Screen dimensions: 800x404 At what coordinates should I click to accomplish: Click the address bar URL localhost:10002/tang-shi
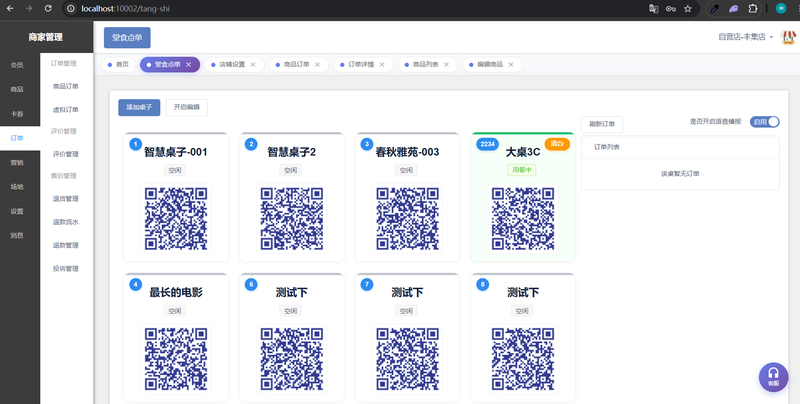[x=126, y=9]
